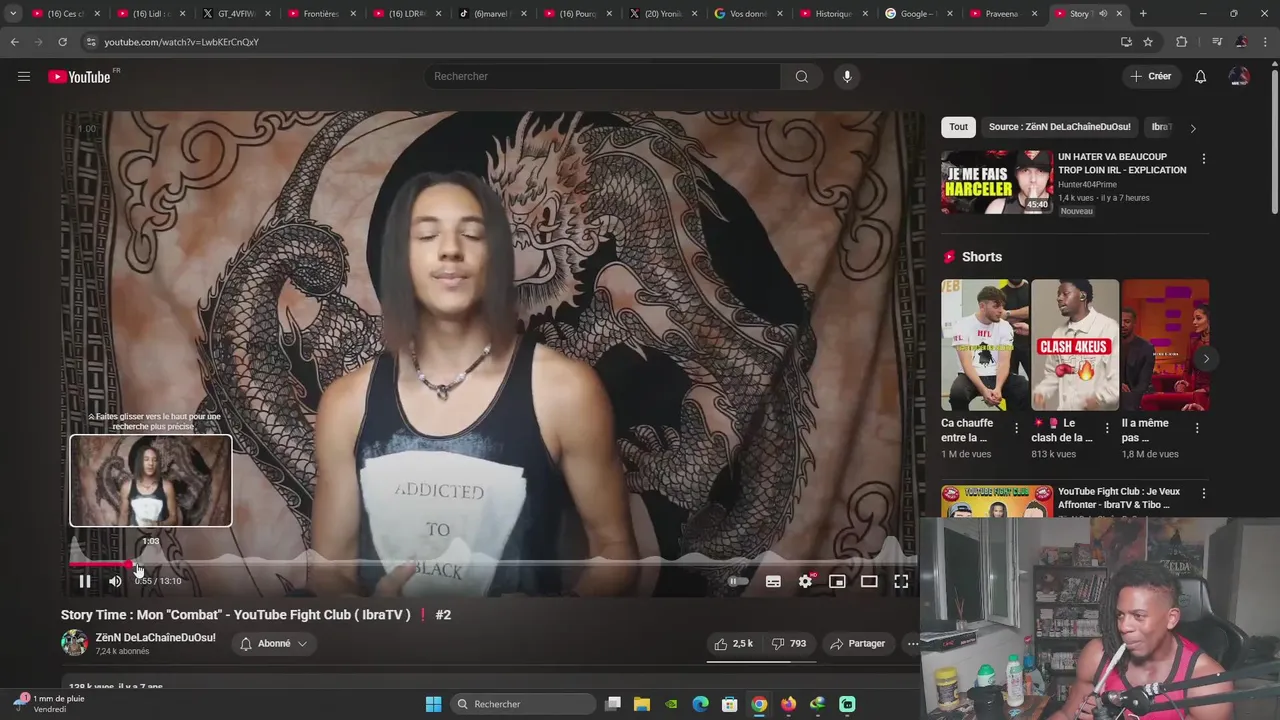This screenshot has width=1280, height=720.
Task: Reload the current page
Action: (62, 42)
